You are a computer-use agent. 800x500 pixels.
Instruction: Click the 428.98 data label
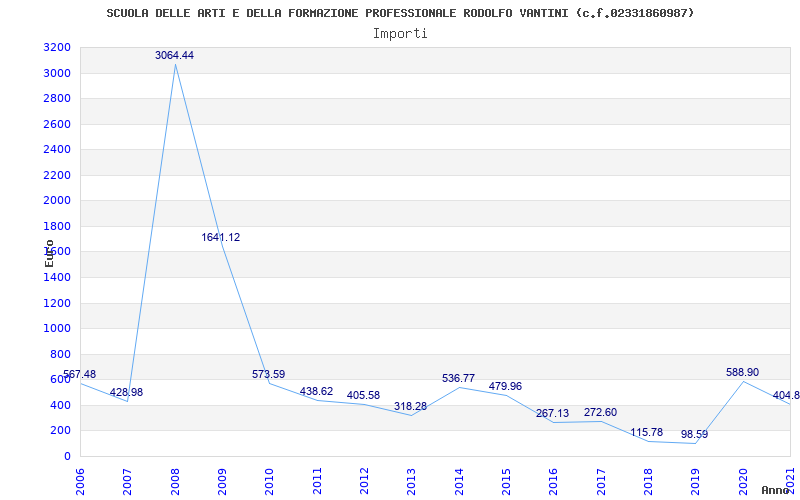coord(126,392)
